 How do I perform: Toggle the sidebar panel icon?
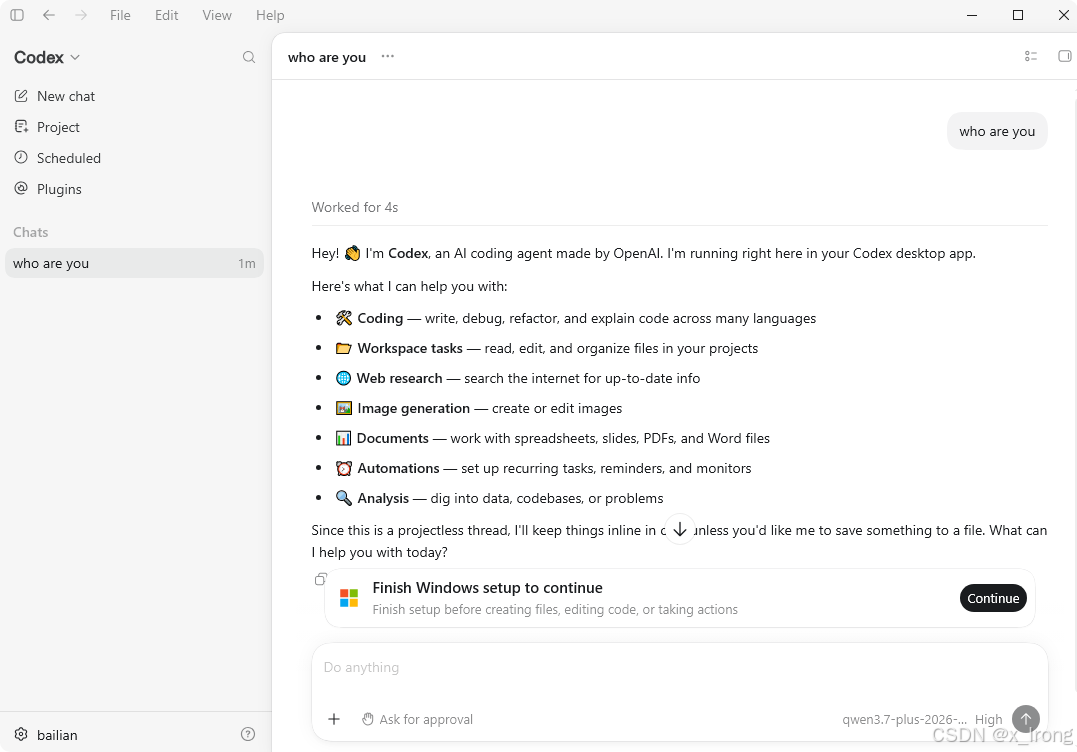(17, 15)
